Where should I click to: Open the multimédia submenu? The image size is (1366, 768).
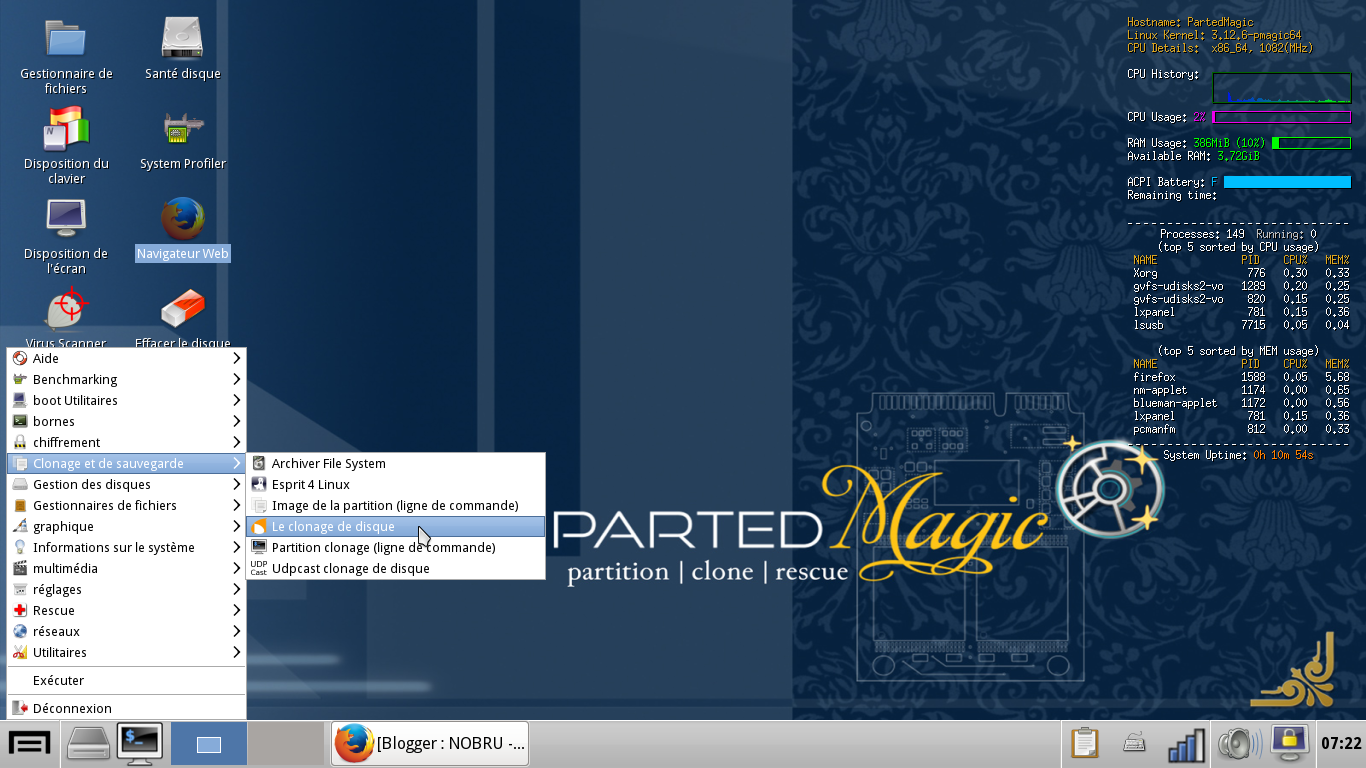tap(126, 568)
